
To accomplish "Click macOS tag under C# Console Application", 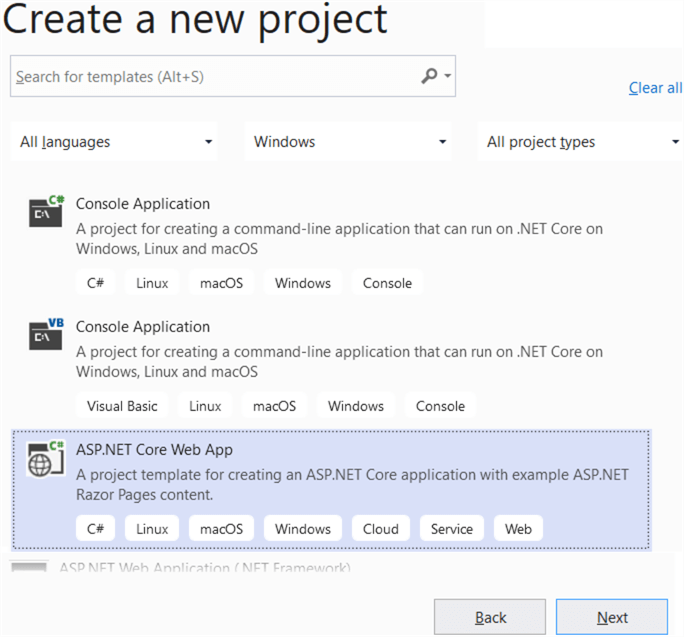I will (221, 283).
